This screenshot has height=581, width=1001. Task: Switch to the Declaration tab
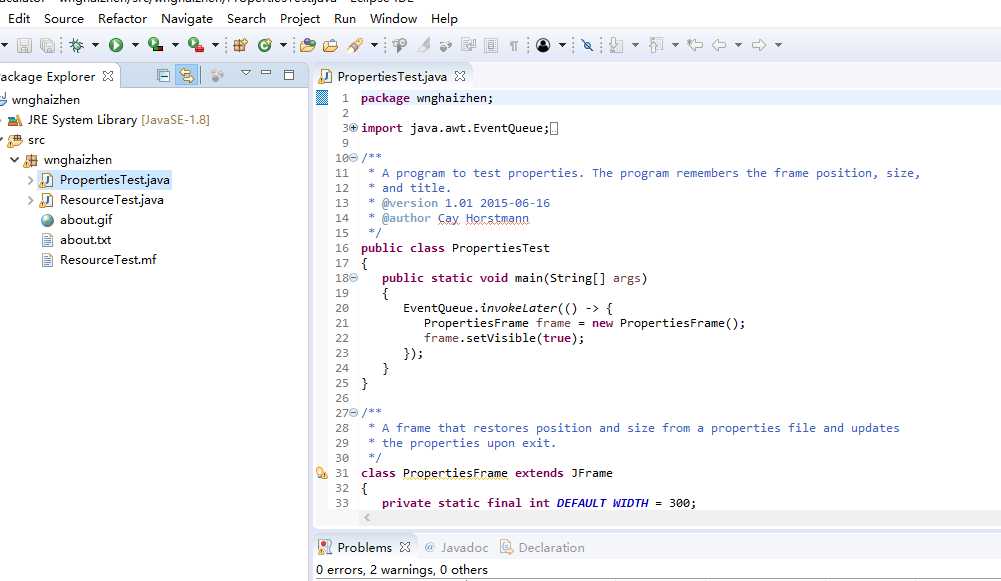point(543,547)
